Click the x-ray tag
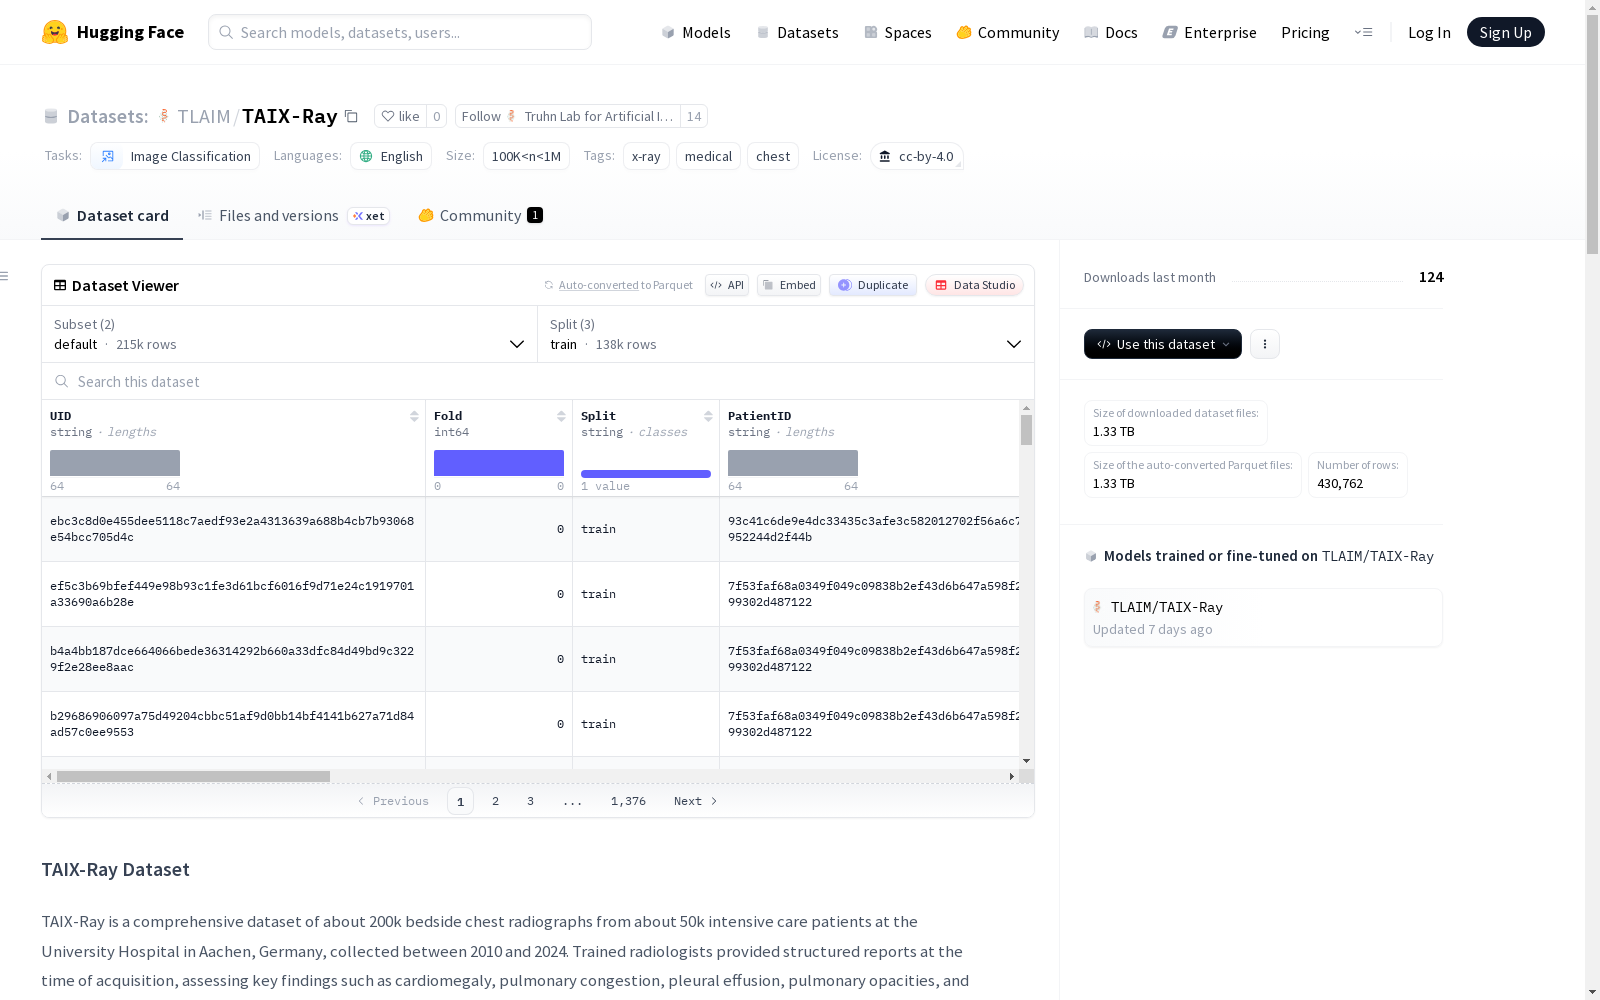The height and width of the screenshot is (1000, 1600). click(x=646, y=156)
